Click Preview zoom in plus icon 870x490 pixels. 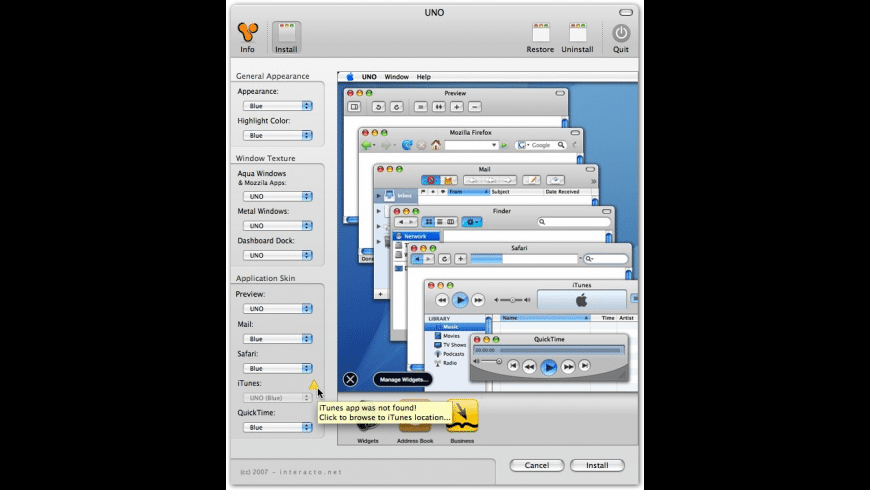point(457,107)
